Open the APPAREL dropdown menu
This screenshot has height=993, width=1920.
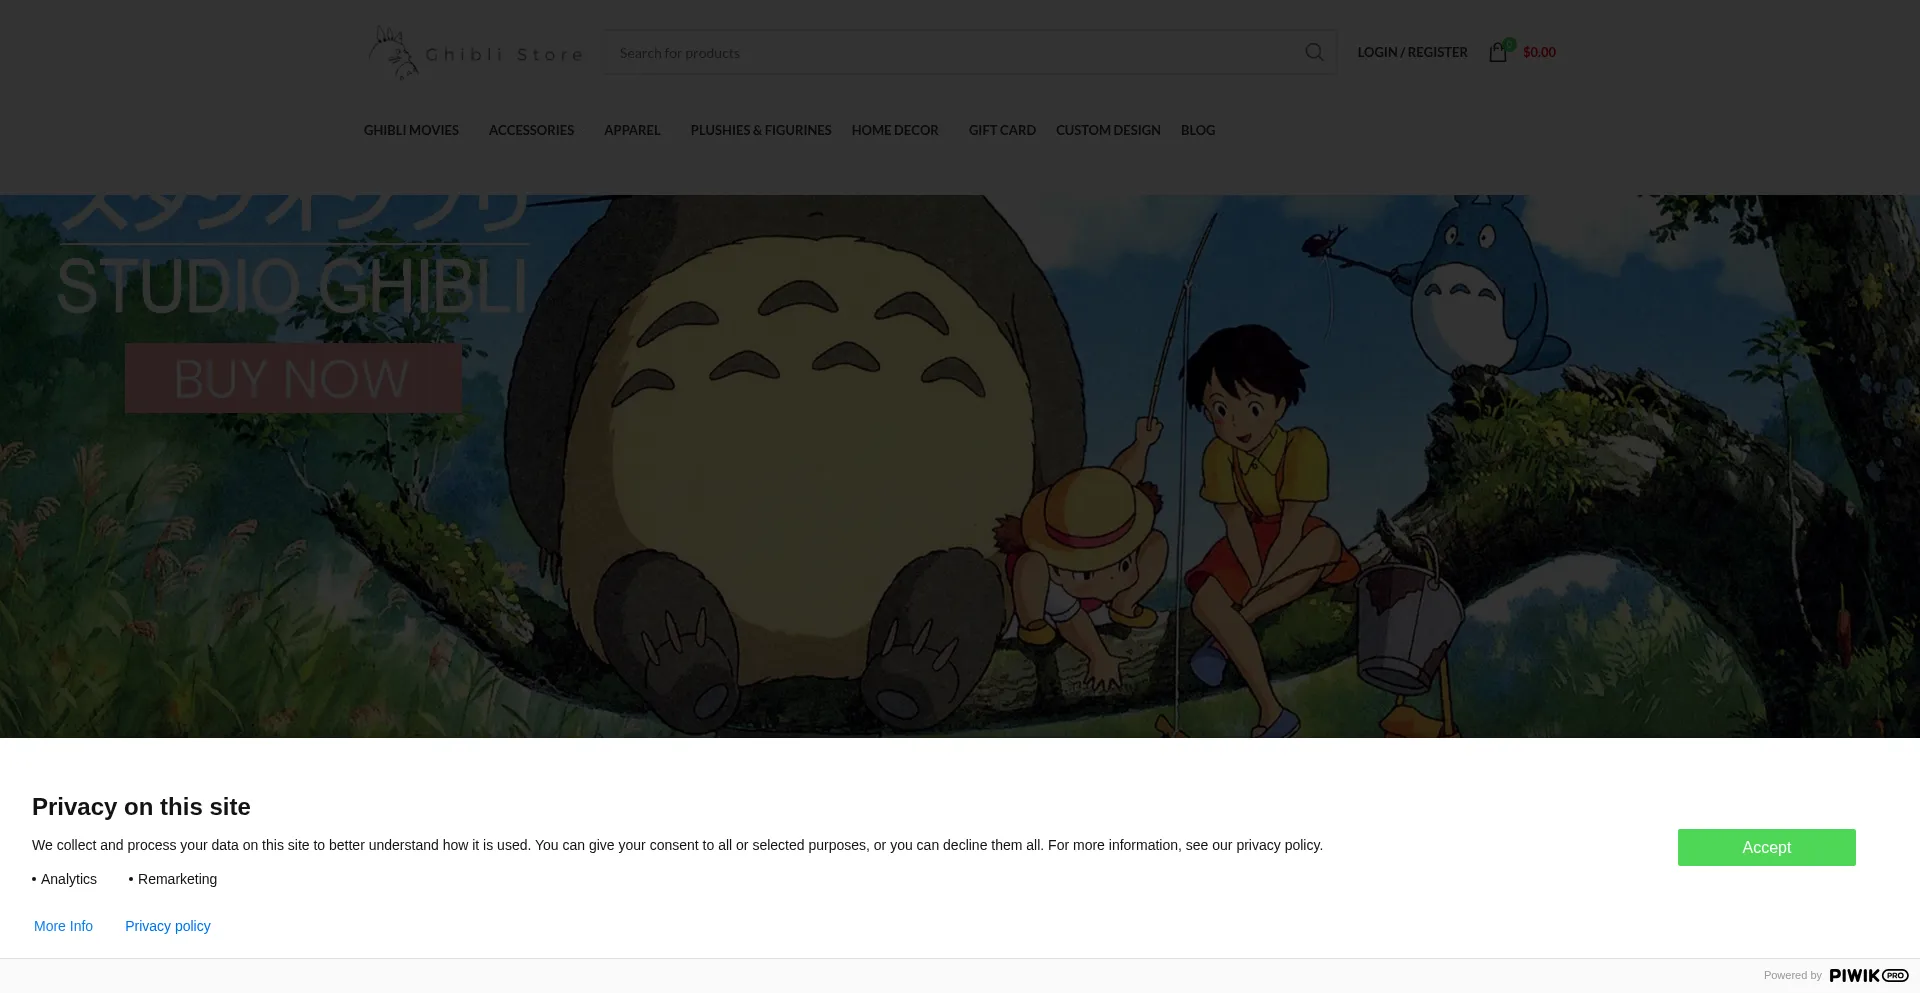[x=632, y=130]
